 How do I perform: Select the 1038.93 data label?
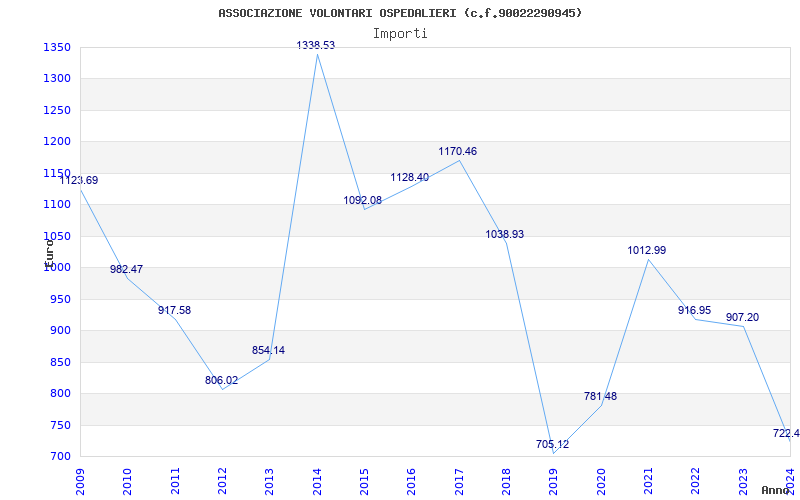(x=505, y=235)
